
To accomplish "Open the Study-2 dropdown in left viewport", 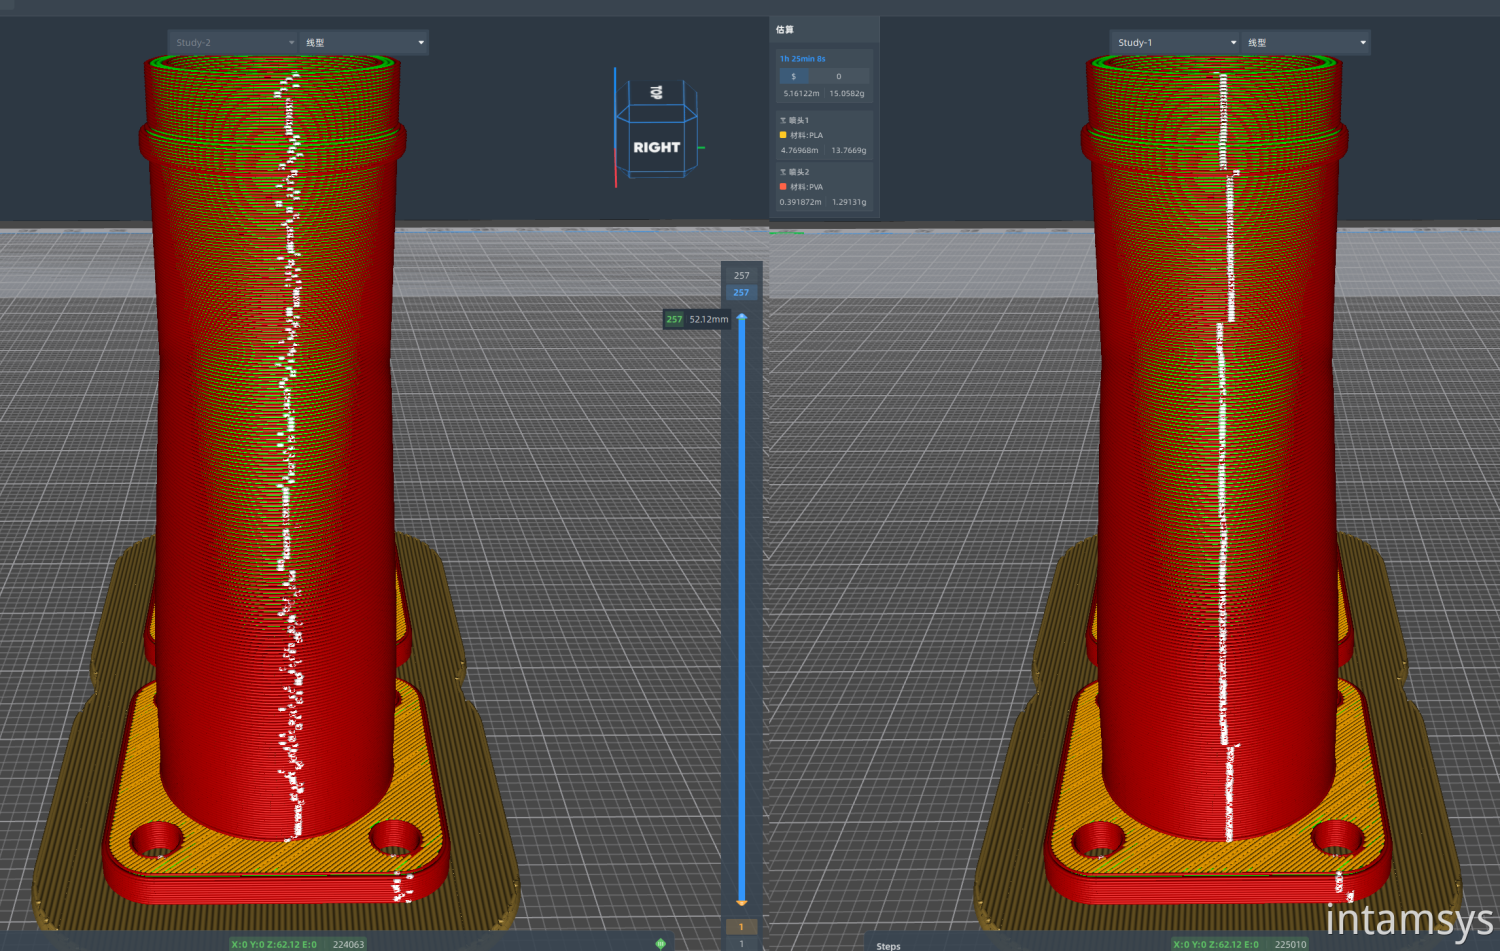I will coord(234,42).
